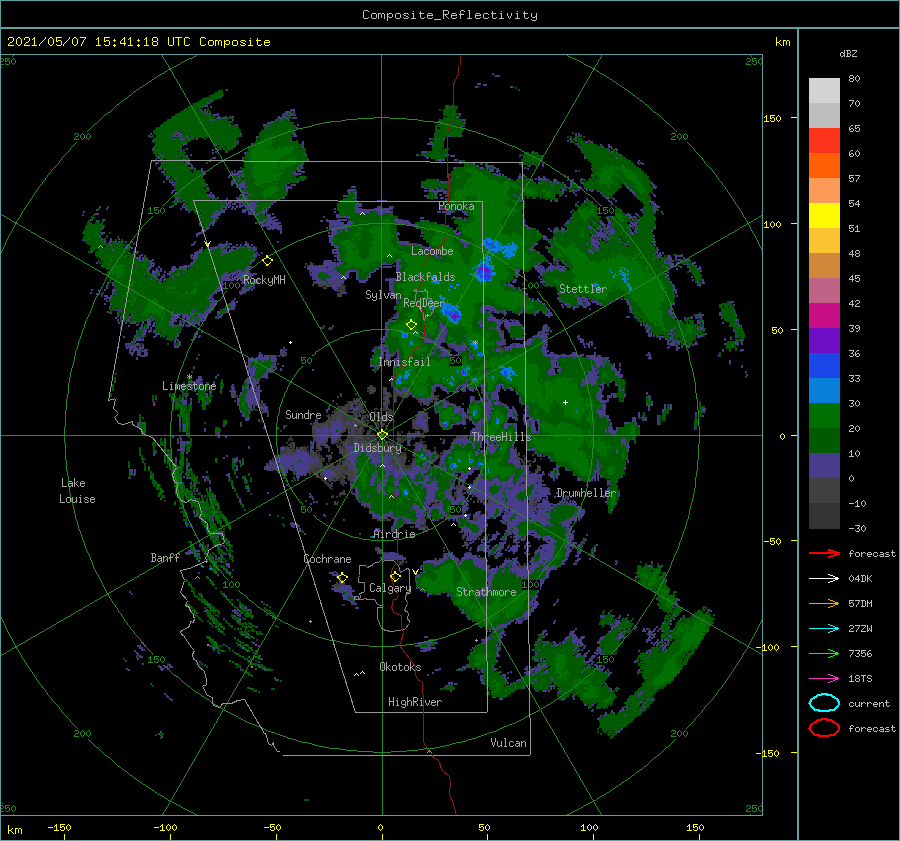Click the Calgary city label
The width and height of the screenshot is (900, 841).
390,588
